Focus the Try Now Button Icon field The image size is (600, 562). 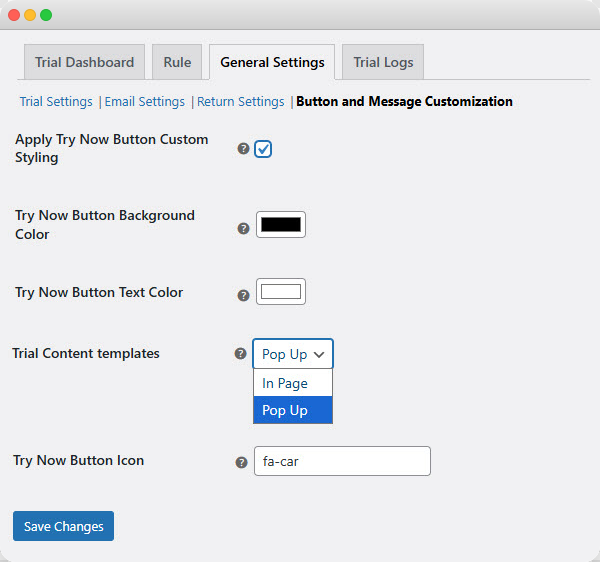(x=342, y=461)
